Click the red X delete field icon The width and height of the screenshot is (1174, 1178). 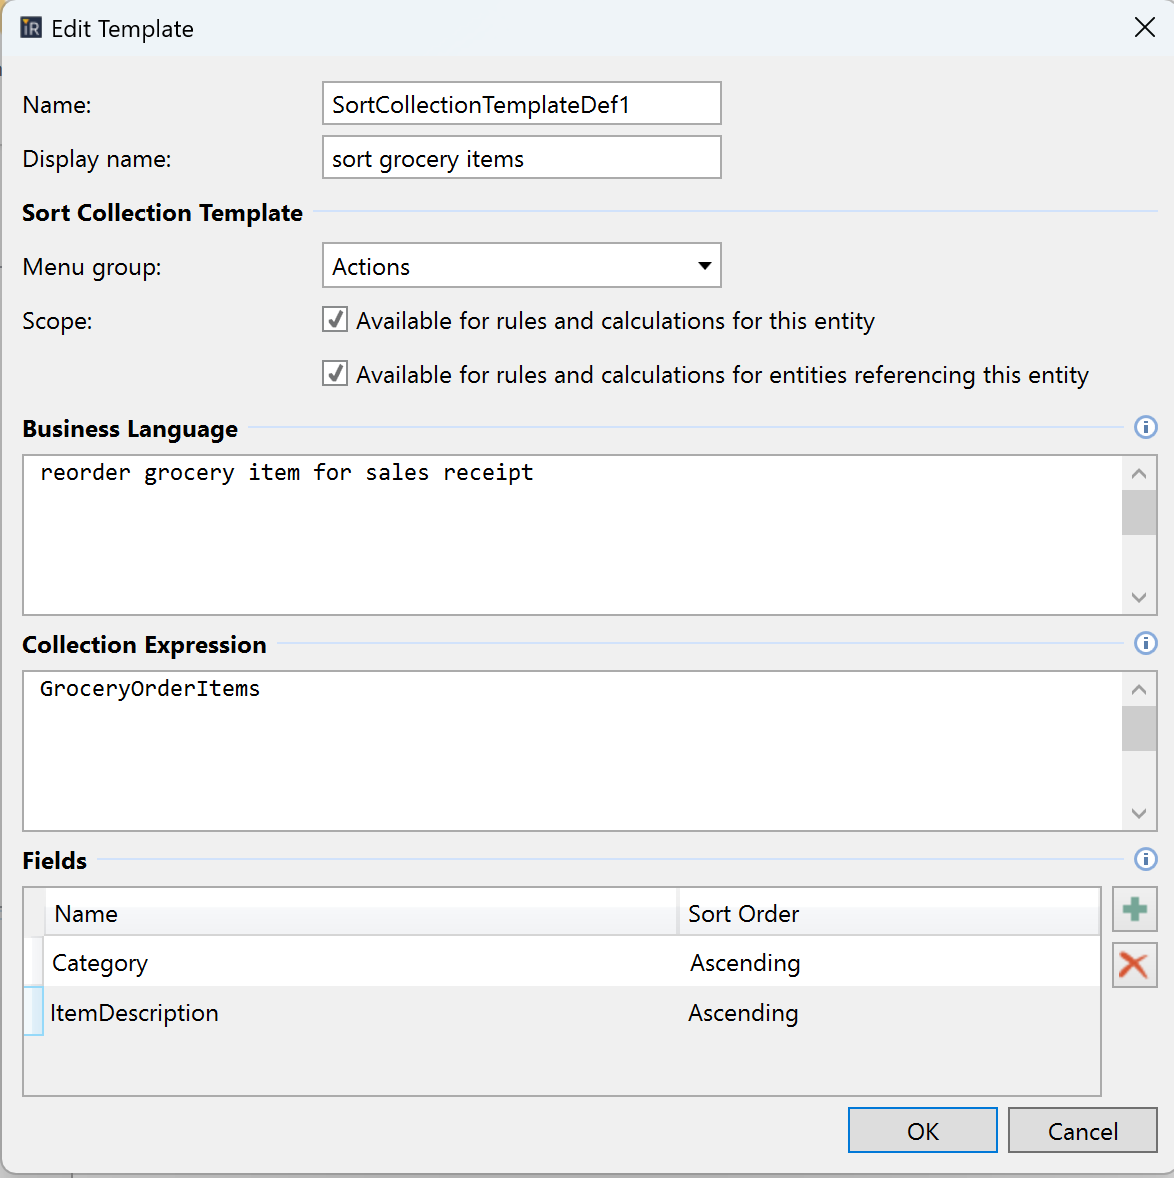click(x=1134, y=965)
